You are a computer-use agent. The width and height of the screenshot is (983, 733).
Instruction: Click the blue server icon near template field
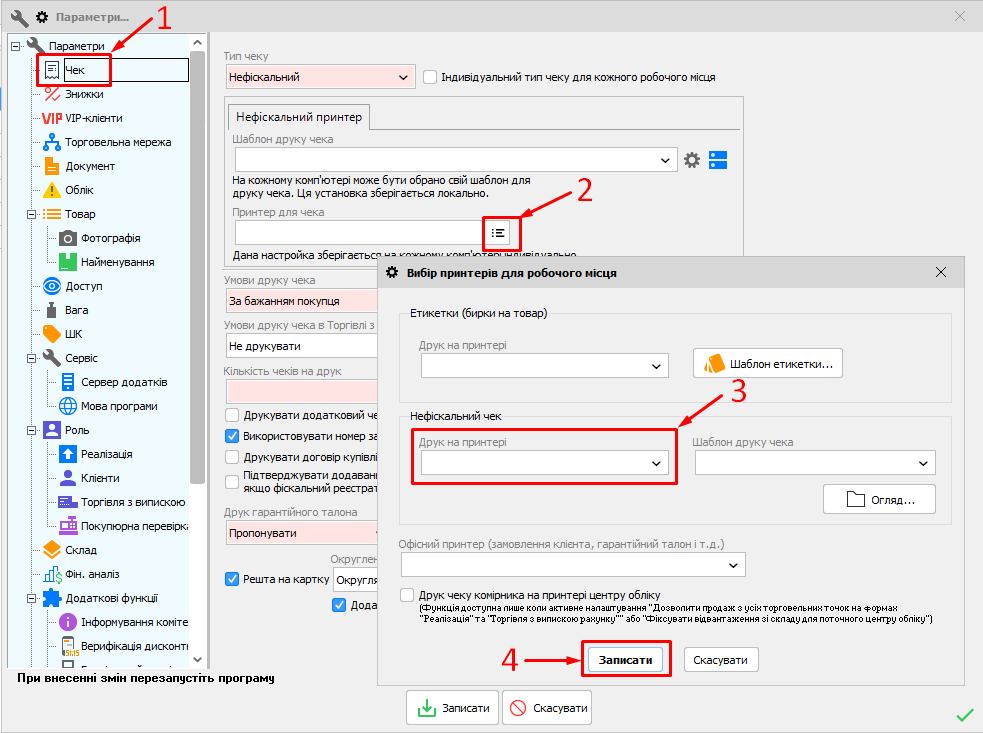click(718, 159)
